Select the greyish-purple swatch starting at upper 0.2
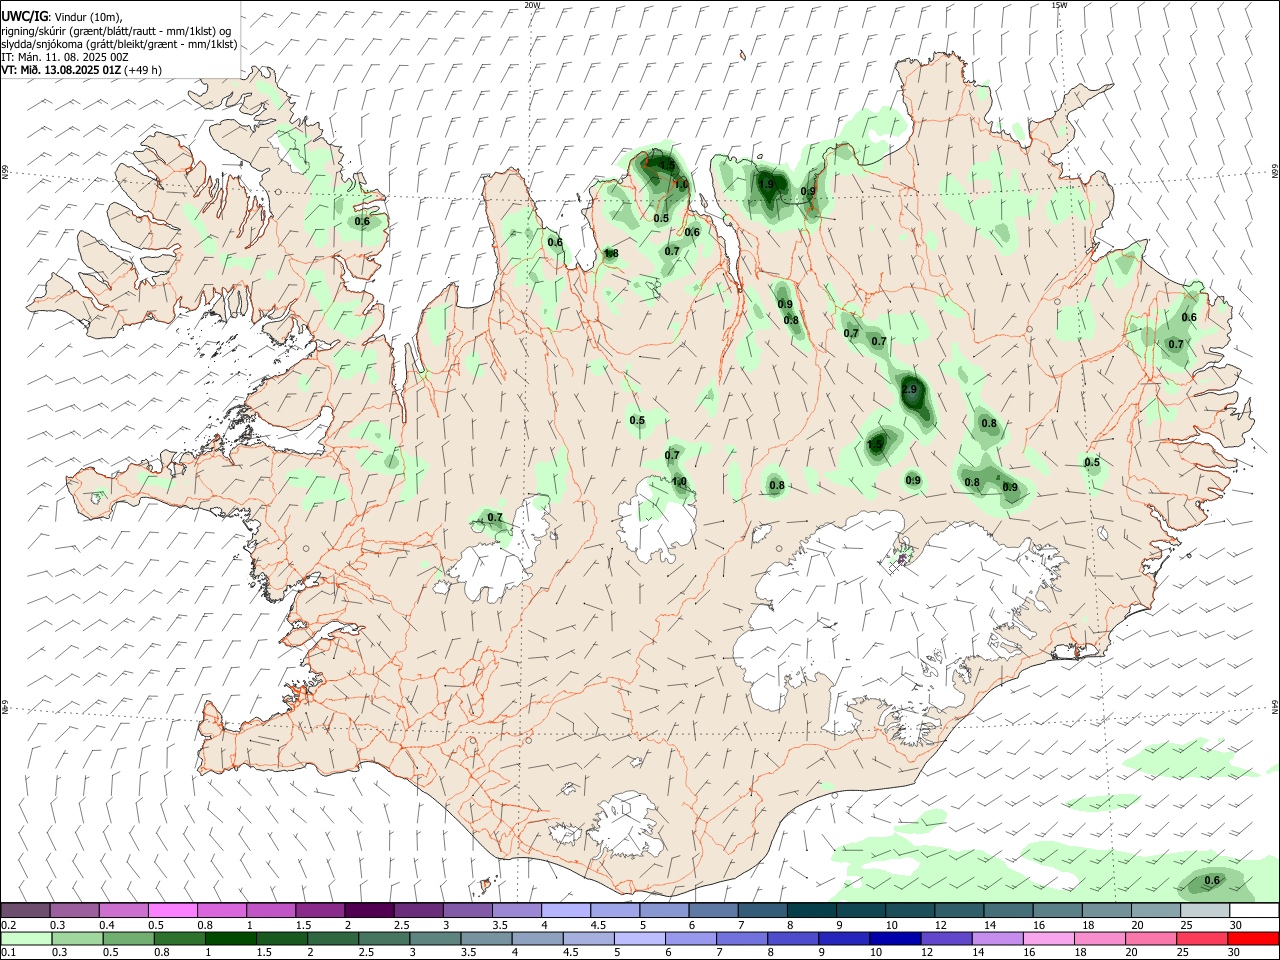1280x960 pixels. (x=26, y=910)
